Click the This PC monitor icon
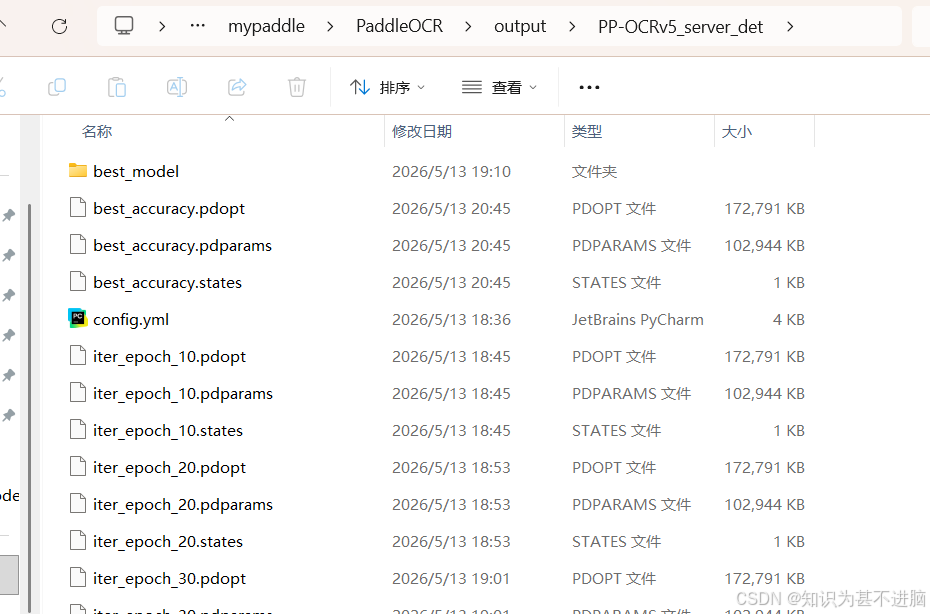This screenshot has width=930, height=614. click(x=124, y=26)
